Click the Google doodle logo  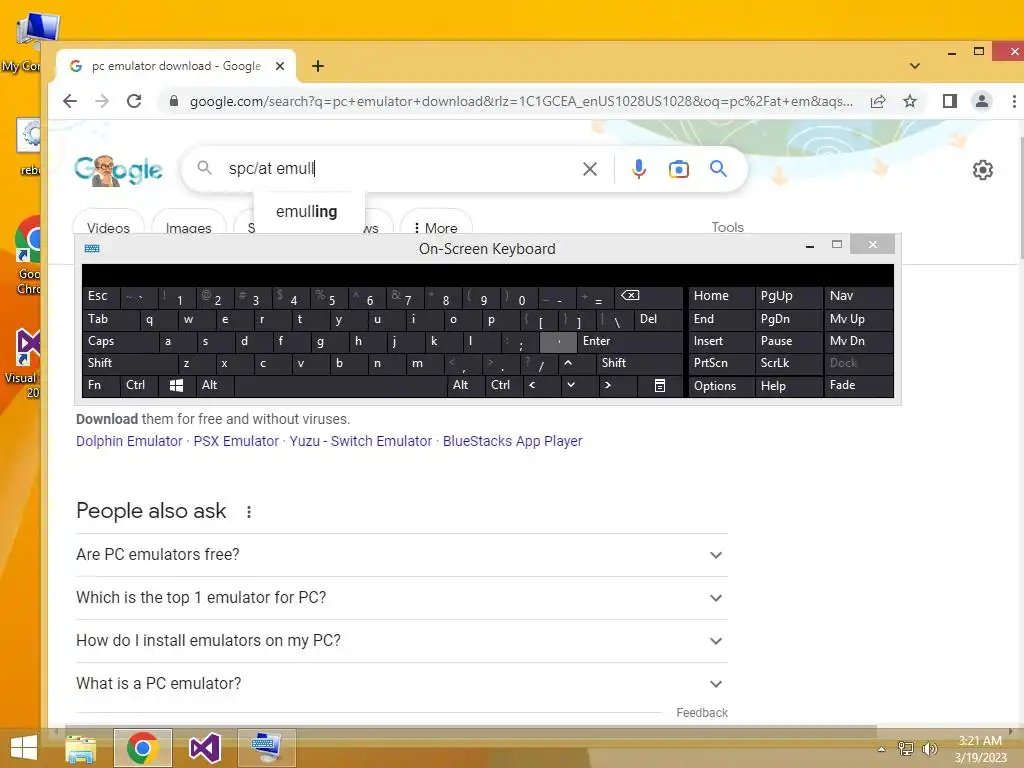point(118,170)
